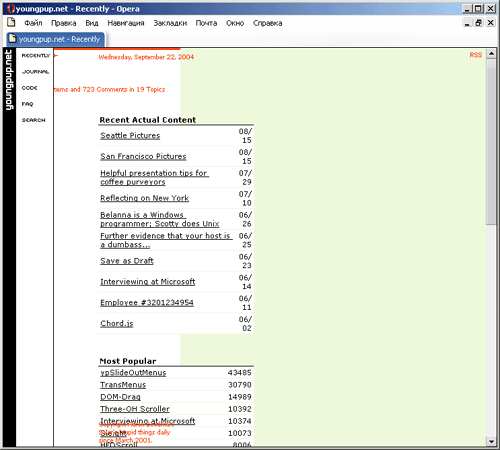The image size is (500, 450).
Task: Open the Навигация menu
Action: pos(126,23)
